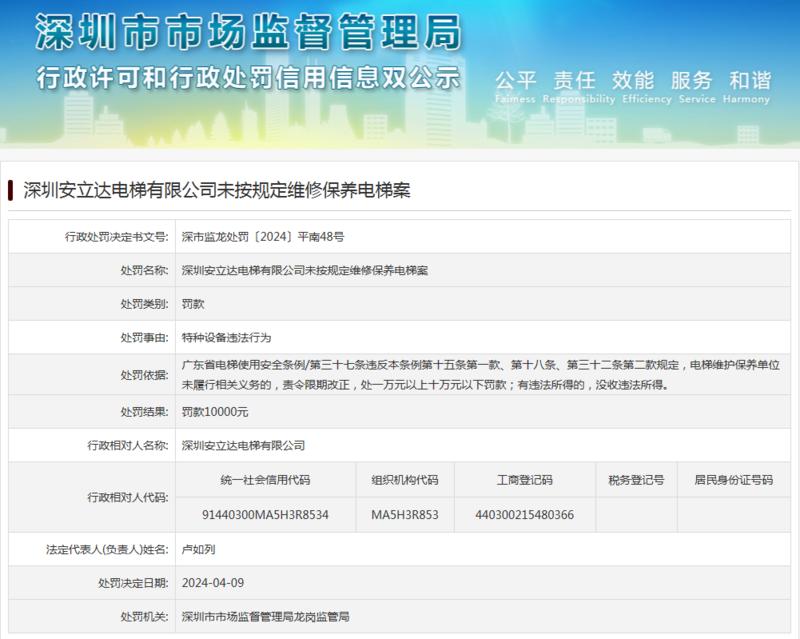This screenshot has height=639, width=800.
Task: Click the 行政相对人名称 label
Action: coord(128,446)
